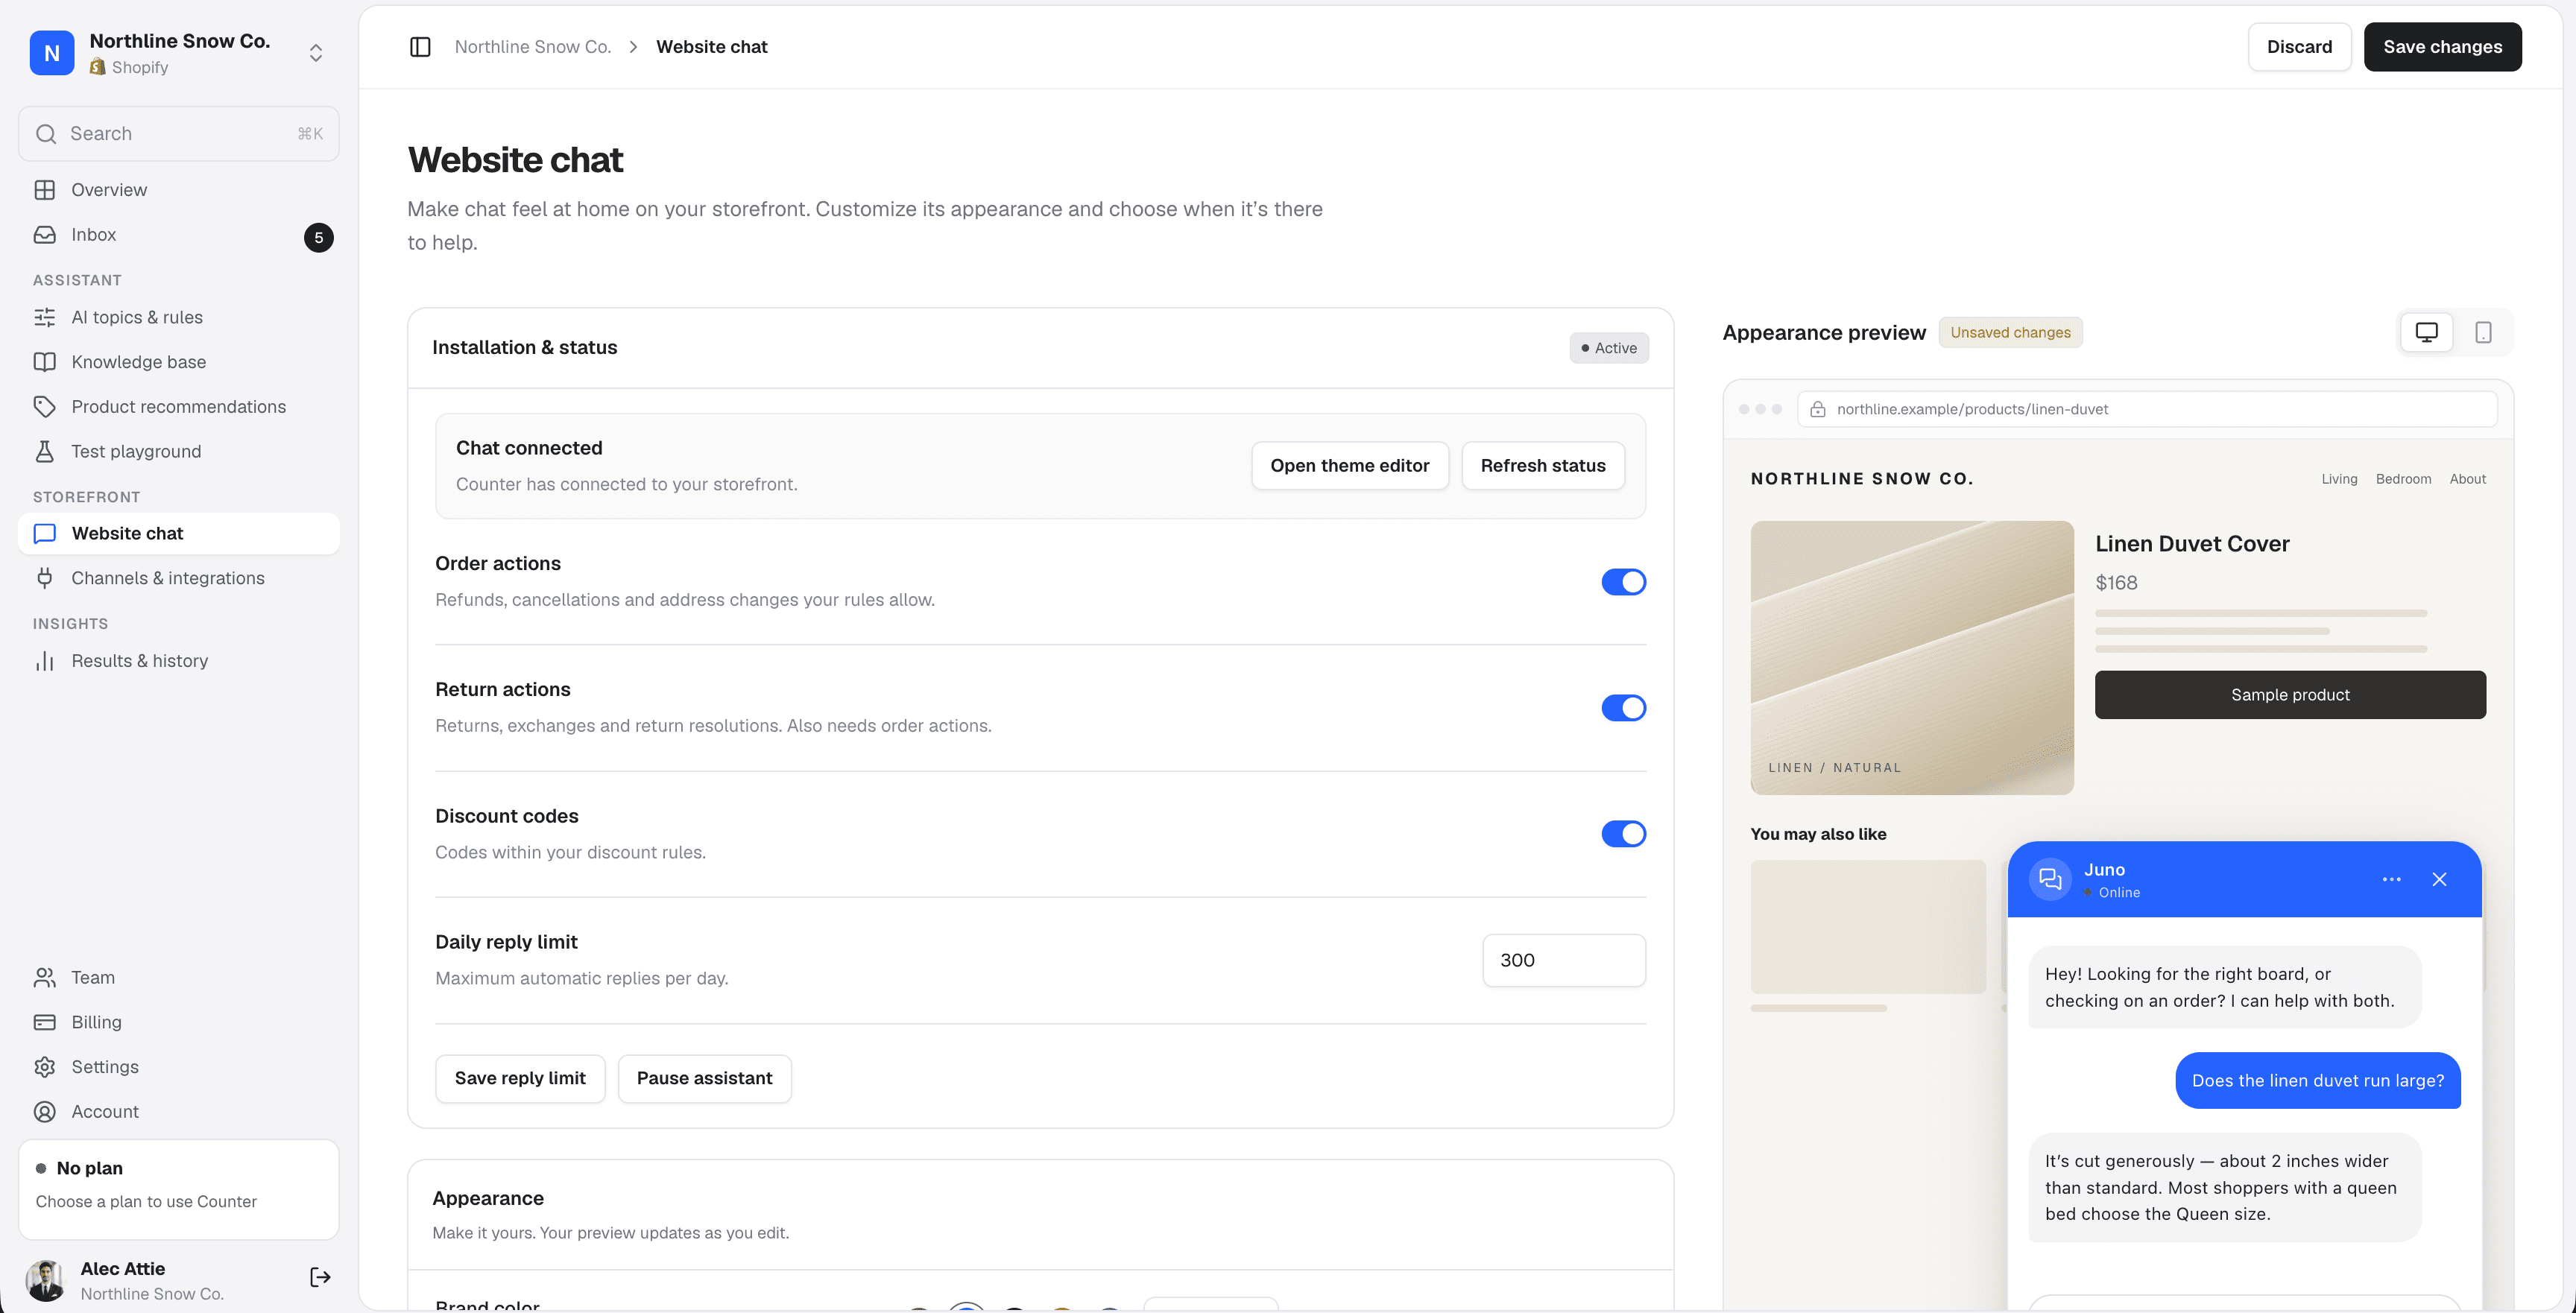Open the Inbox tray icon
The width and height of the screenshot is (2576, 1313).
tap(45, 235)
